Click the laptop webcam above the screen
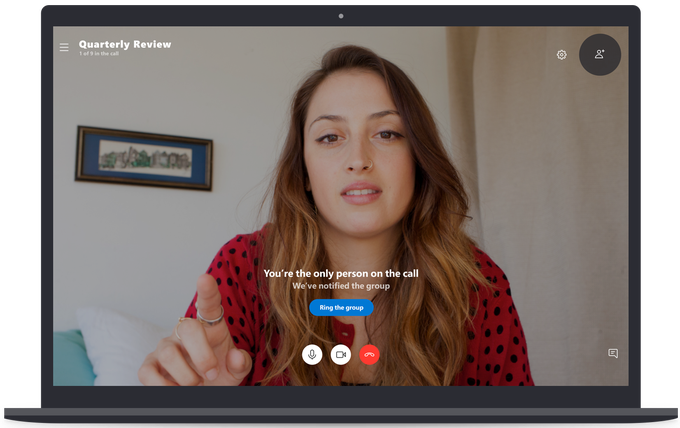The image size is (680, 428). (341, 16)
